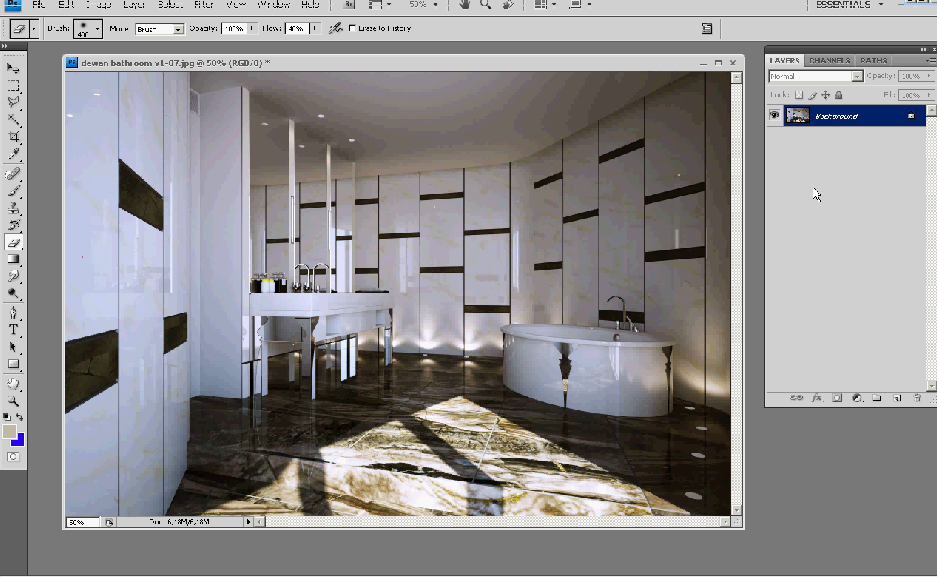Toggle lock position

826,95
